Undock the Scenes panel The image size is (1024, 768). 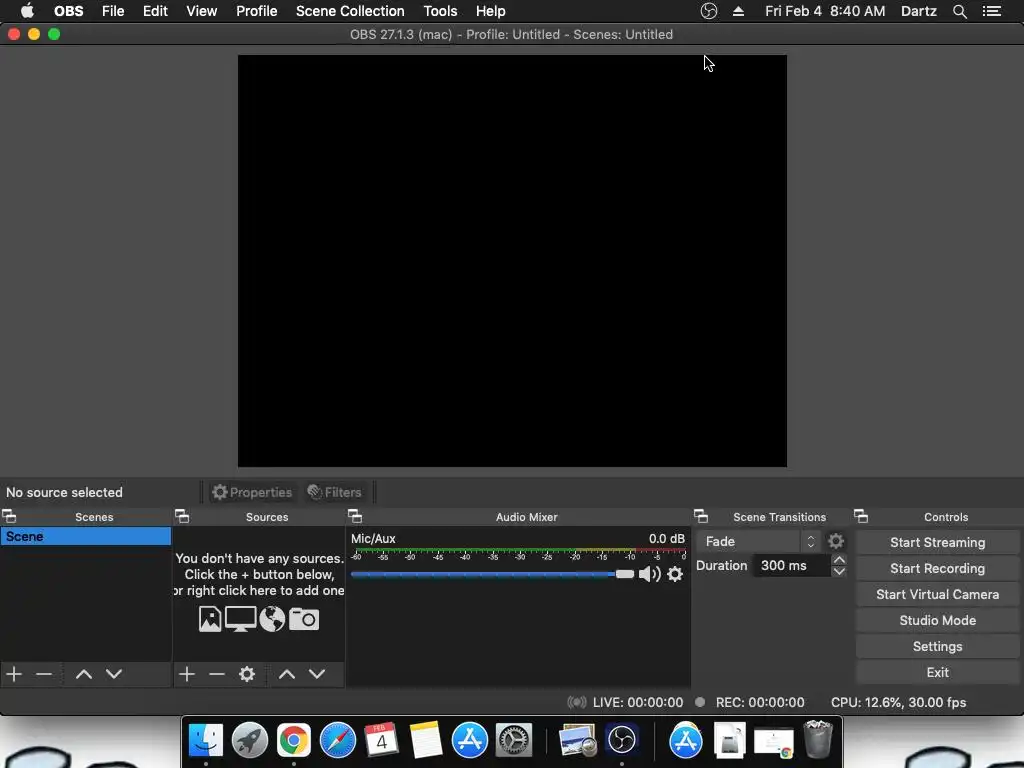click(9, 517)
